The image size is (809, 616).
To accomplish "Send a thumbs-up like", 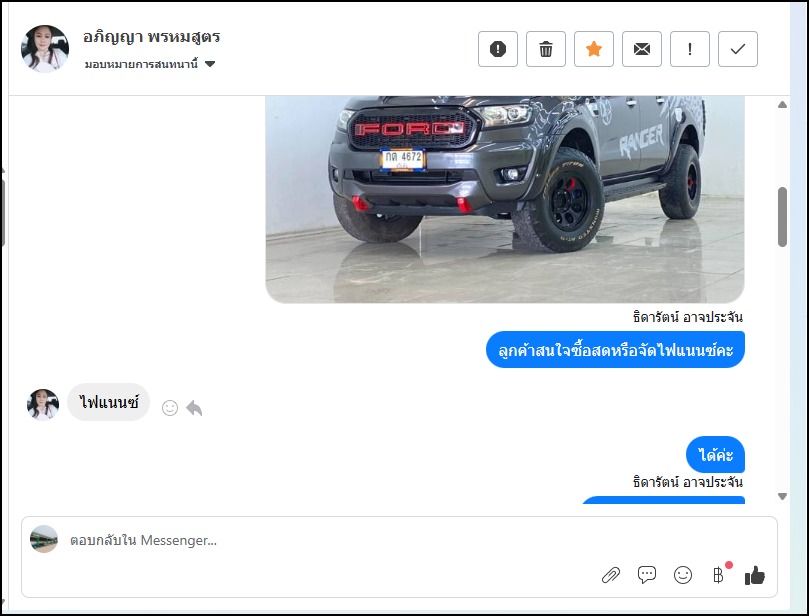I will 755,575.
